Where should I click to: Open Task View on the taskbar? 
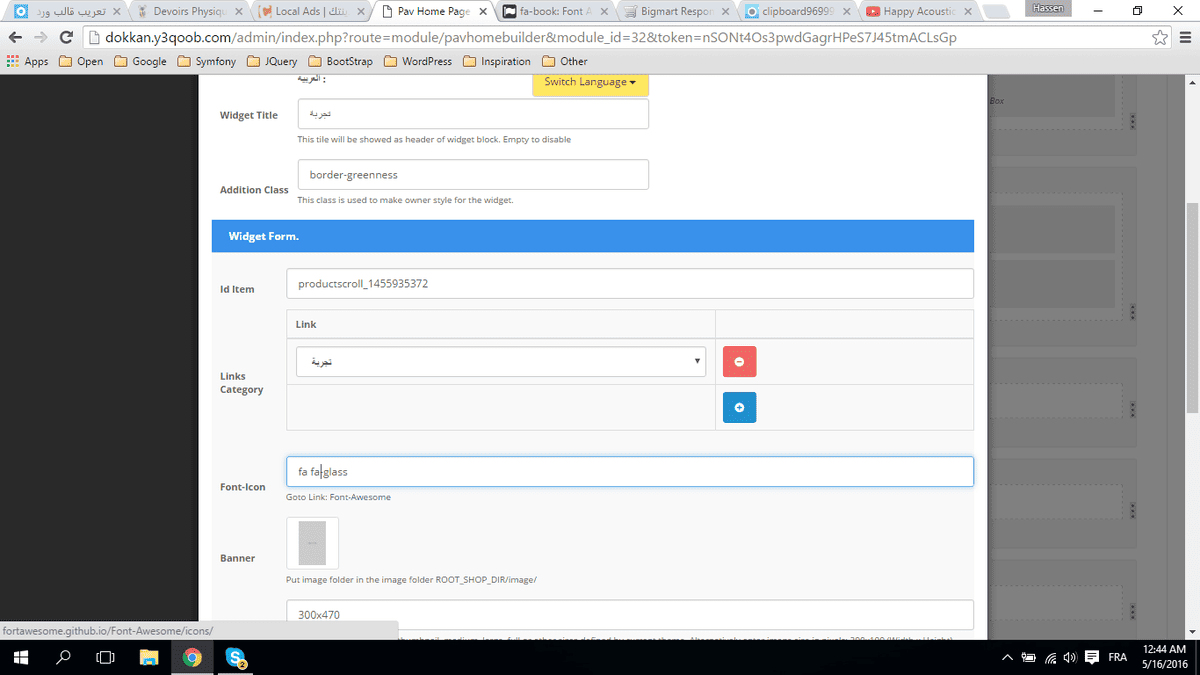[105, 657]
